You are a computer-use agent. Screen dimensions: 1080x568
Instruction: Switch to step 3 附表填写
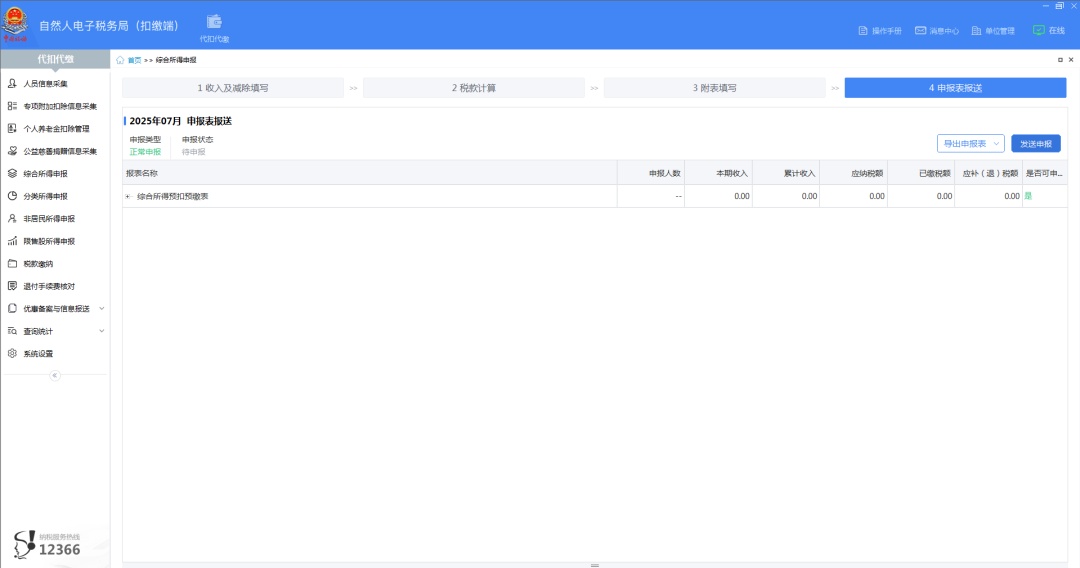[x=714, y=88]
